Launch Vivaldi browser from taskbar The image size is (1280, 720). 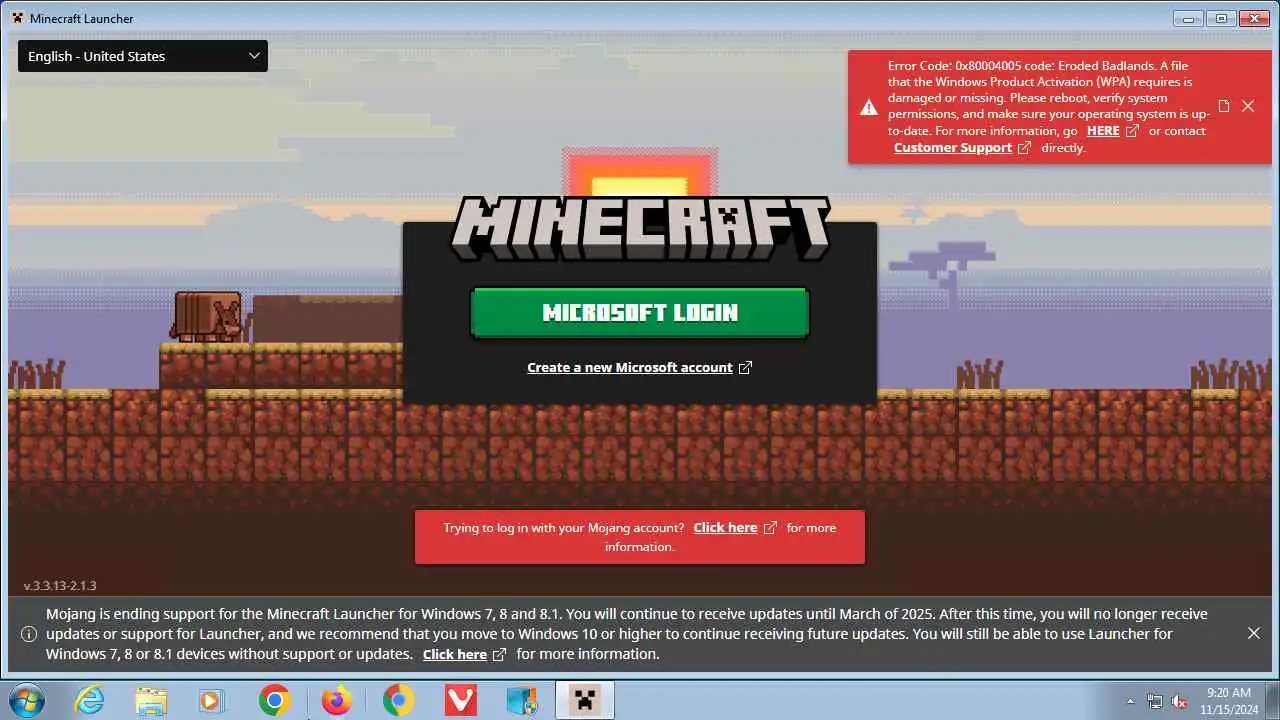pyautogui.click(x=460, y=701)
